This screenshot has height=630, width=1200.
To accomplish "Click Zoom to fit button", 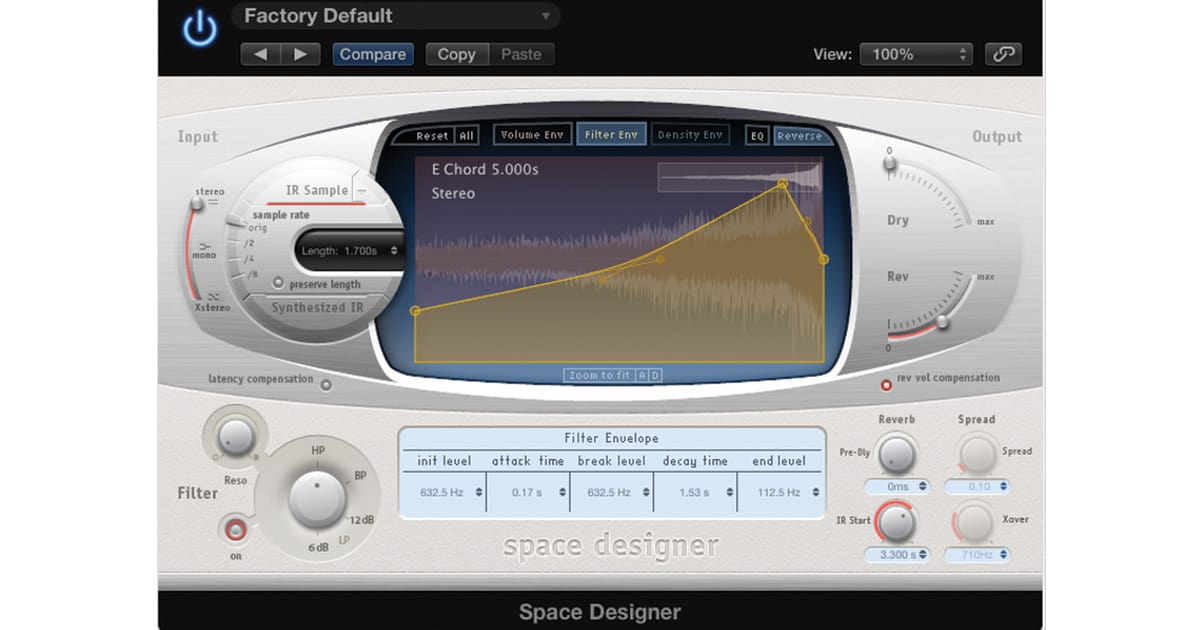I will click(x=600, y=375).
